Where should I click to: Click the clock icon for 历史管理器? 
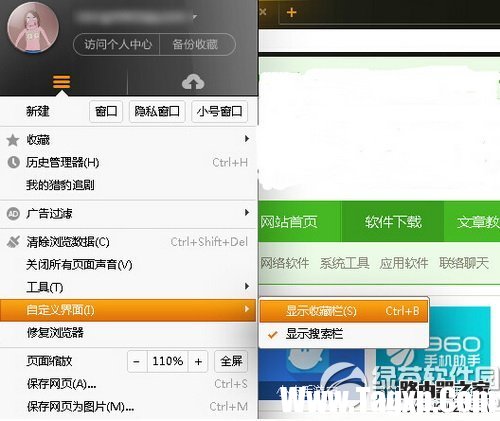(13, 162)
